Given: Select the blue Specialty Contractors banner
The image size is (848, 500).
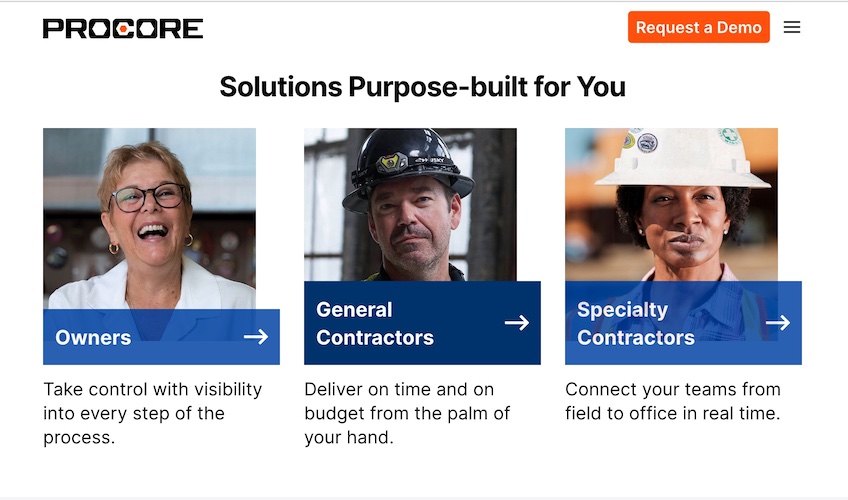Looking at the screenshot, I should [x=683, y=323].
